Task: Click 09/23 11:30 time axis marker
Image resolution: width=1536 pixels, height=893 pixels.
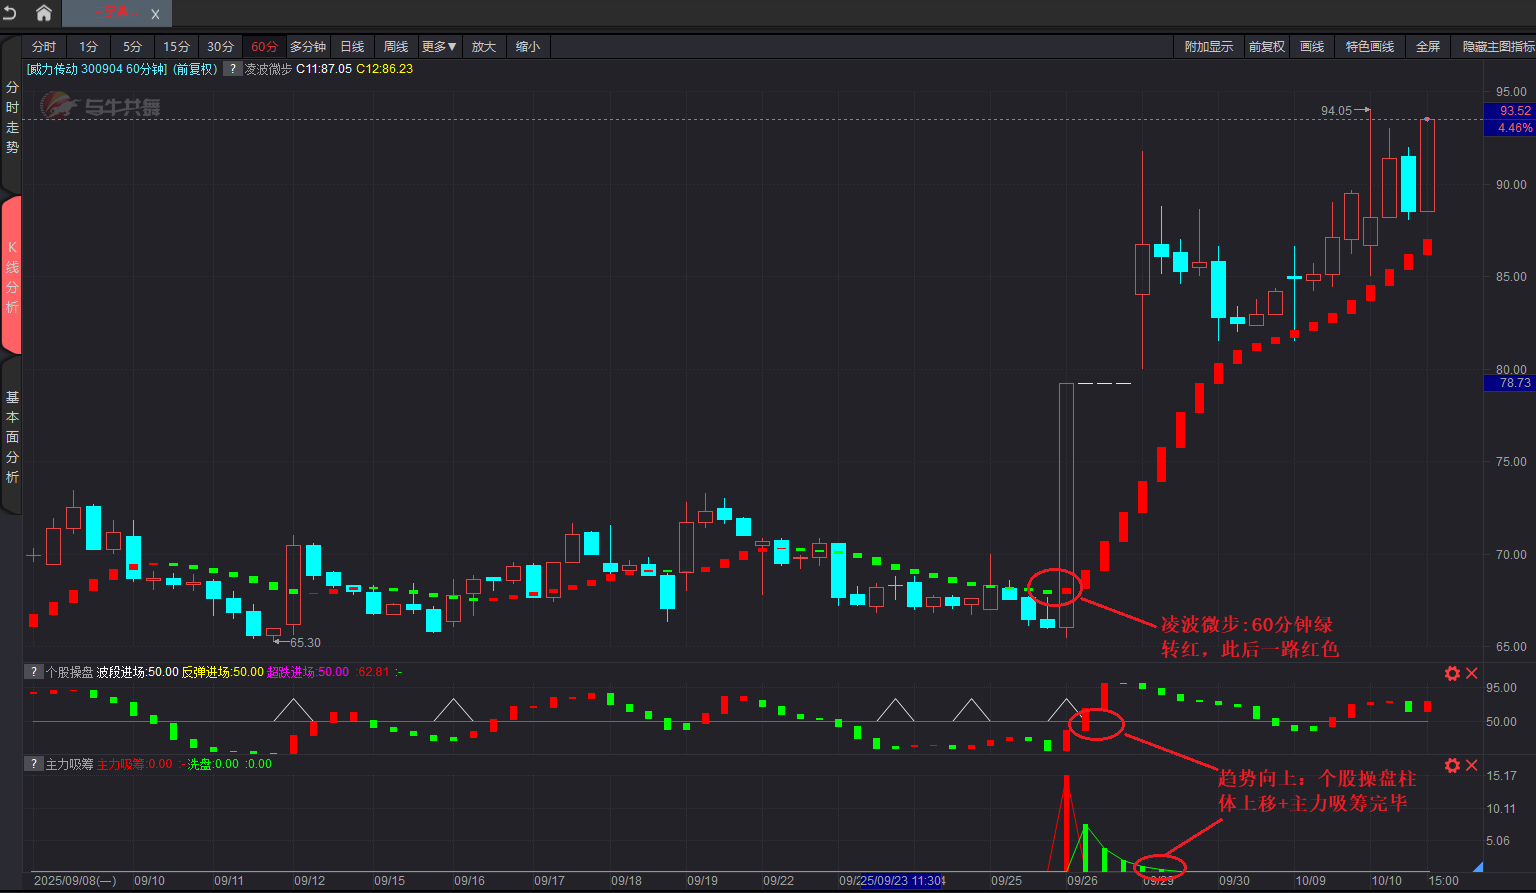Action: click(x=901, y=881)
